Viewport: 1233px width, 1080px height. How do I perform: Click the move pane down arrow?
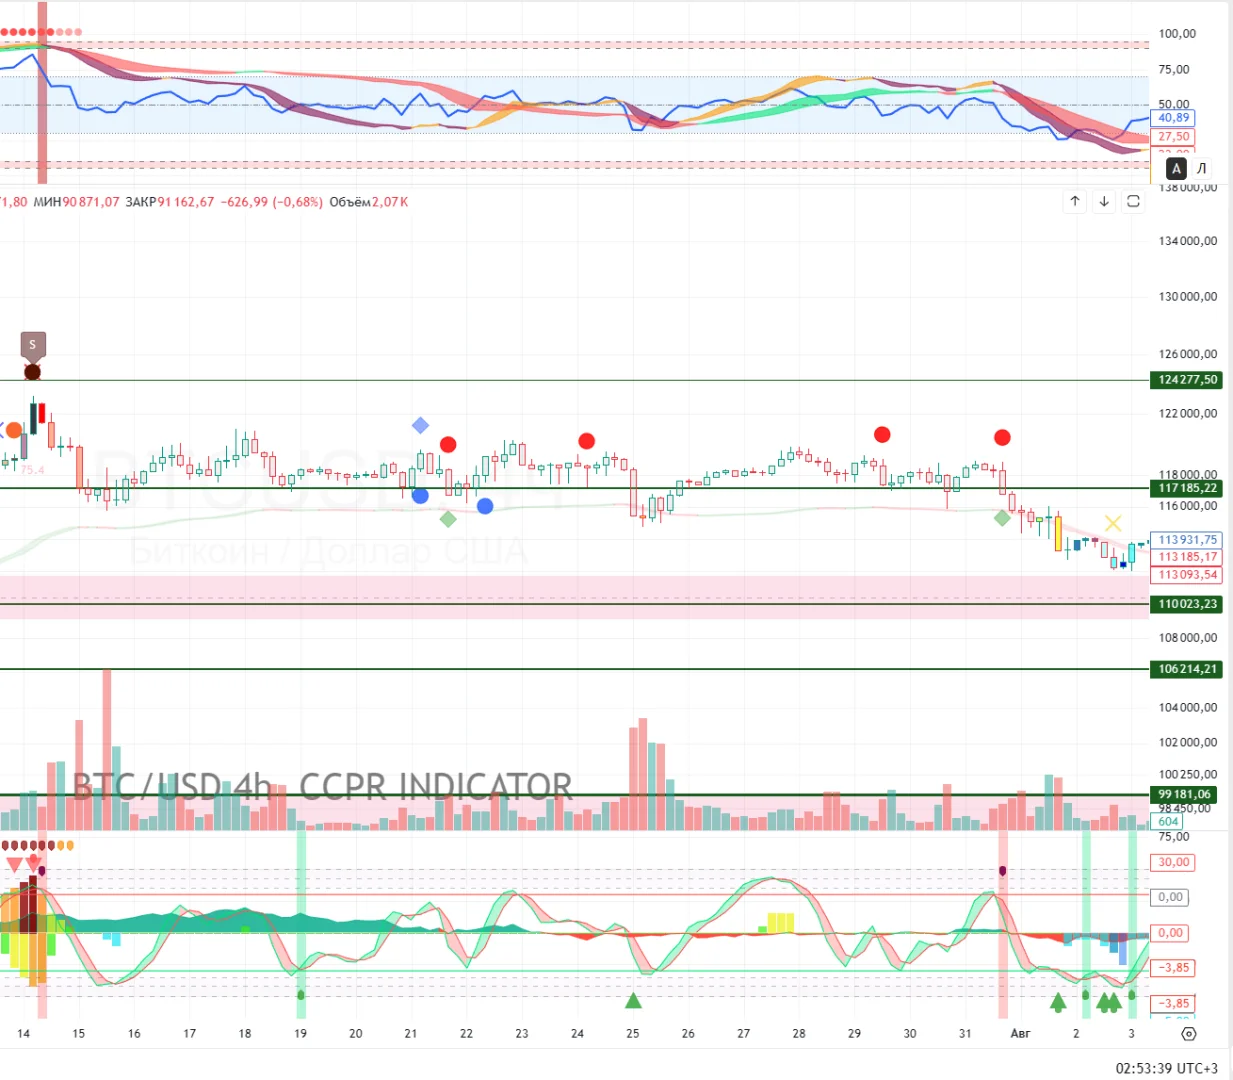pos(1104,201)
